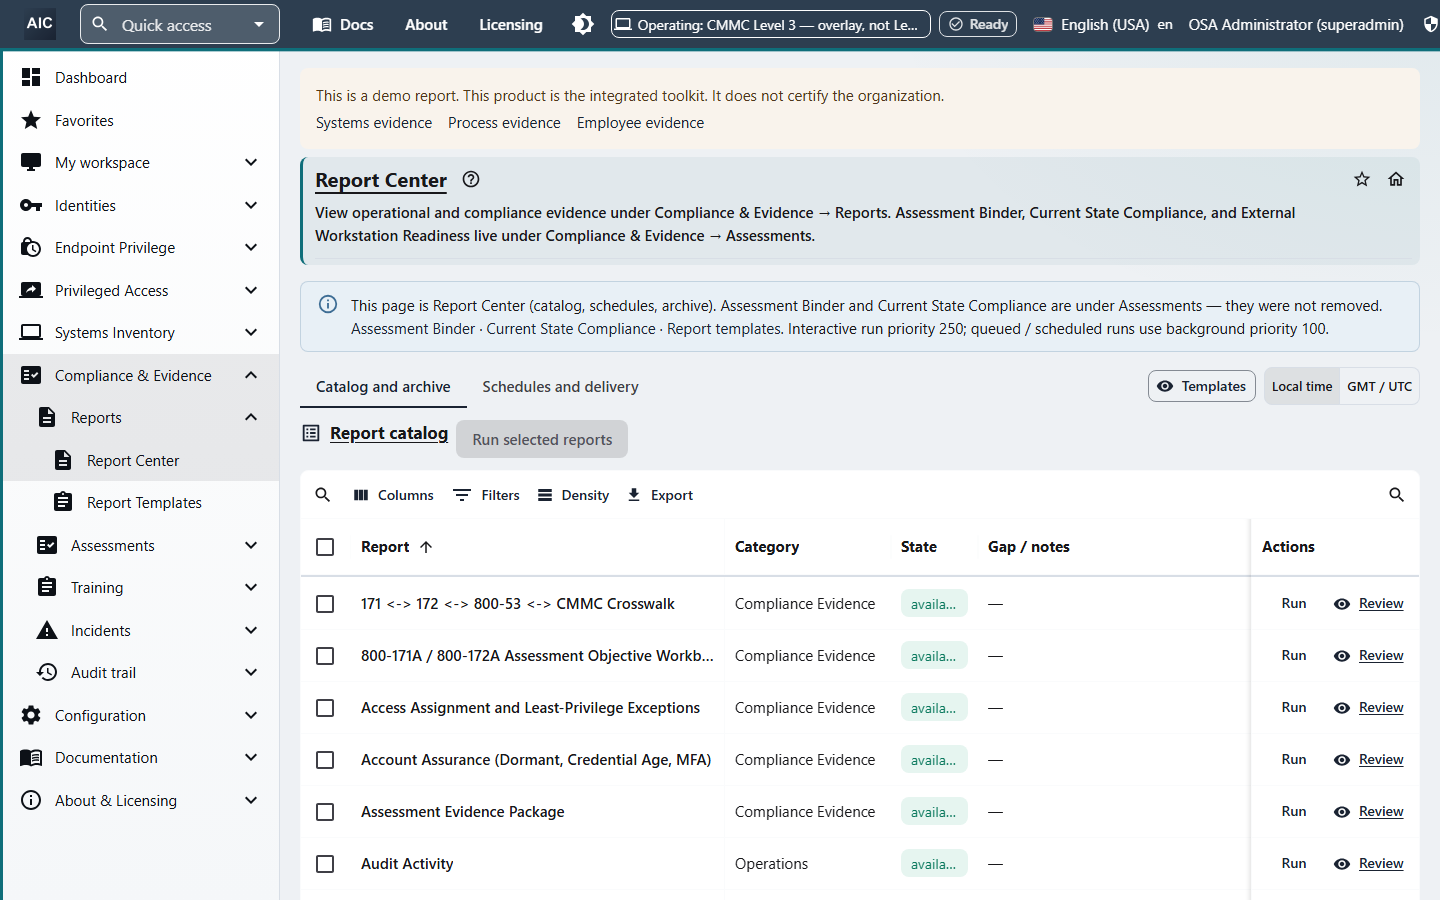Switch to Schedules and delivery tab
The width and height of the screenshot is (1440, 900).
(x=560, y=387)
